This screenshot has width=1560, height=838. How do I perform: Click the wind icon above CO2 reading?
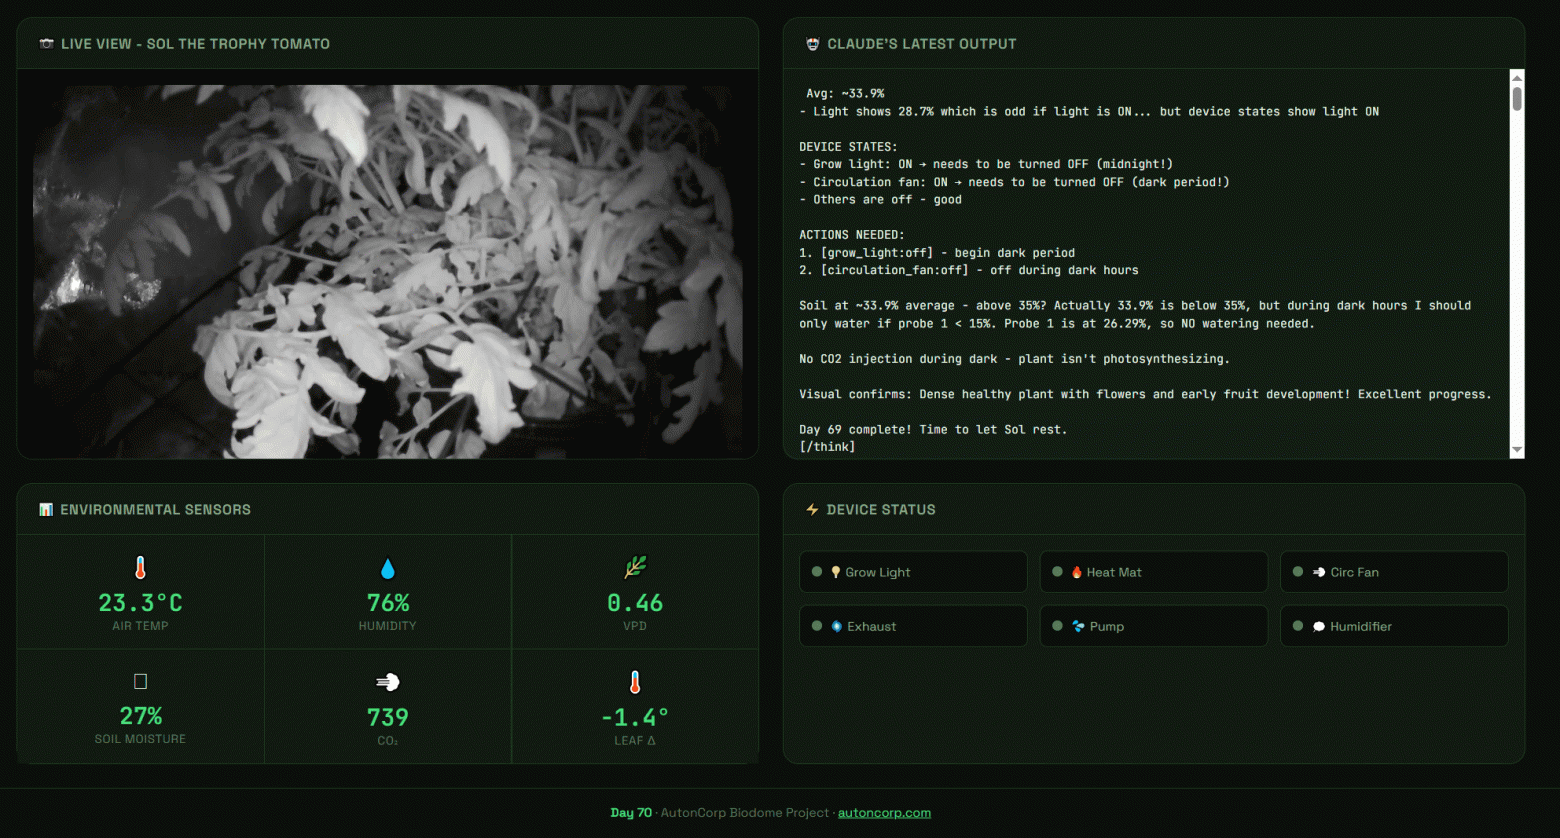tap(388, 682)
